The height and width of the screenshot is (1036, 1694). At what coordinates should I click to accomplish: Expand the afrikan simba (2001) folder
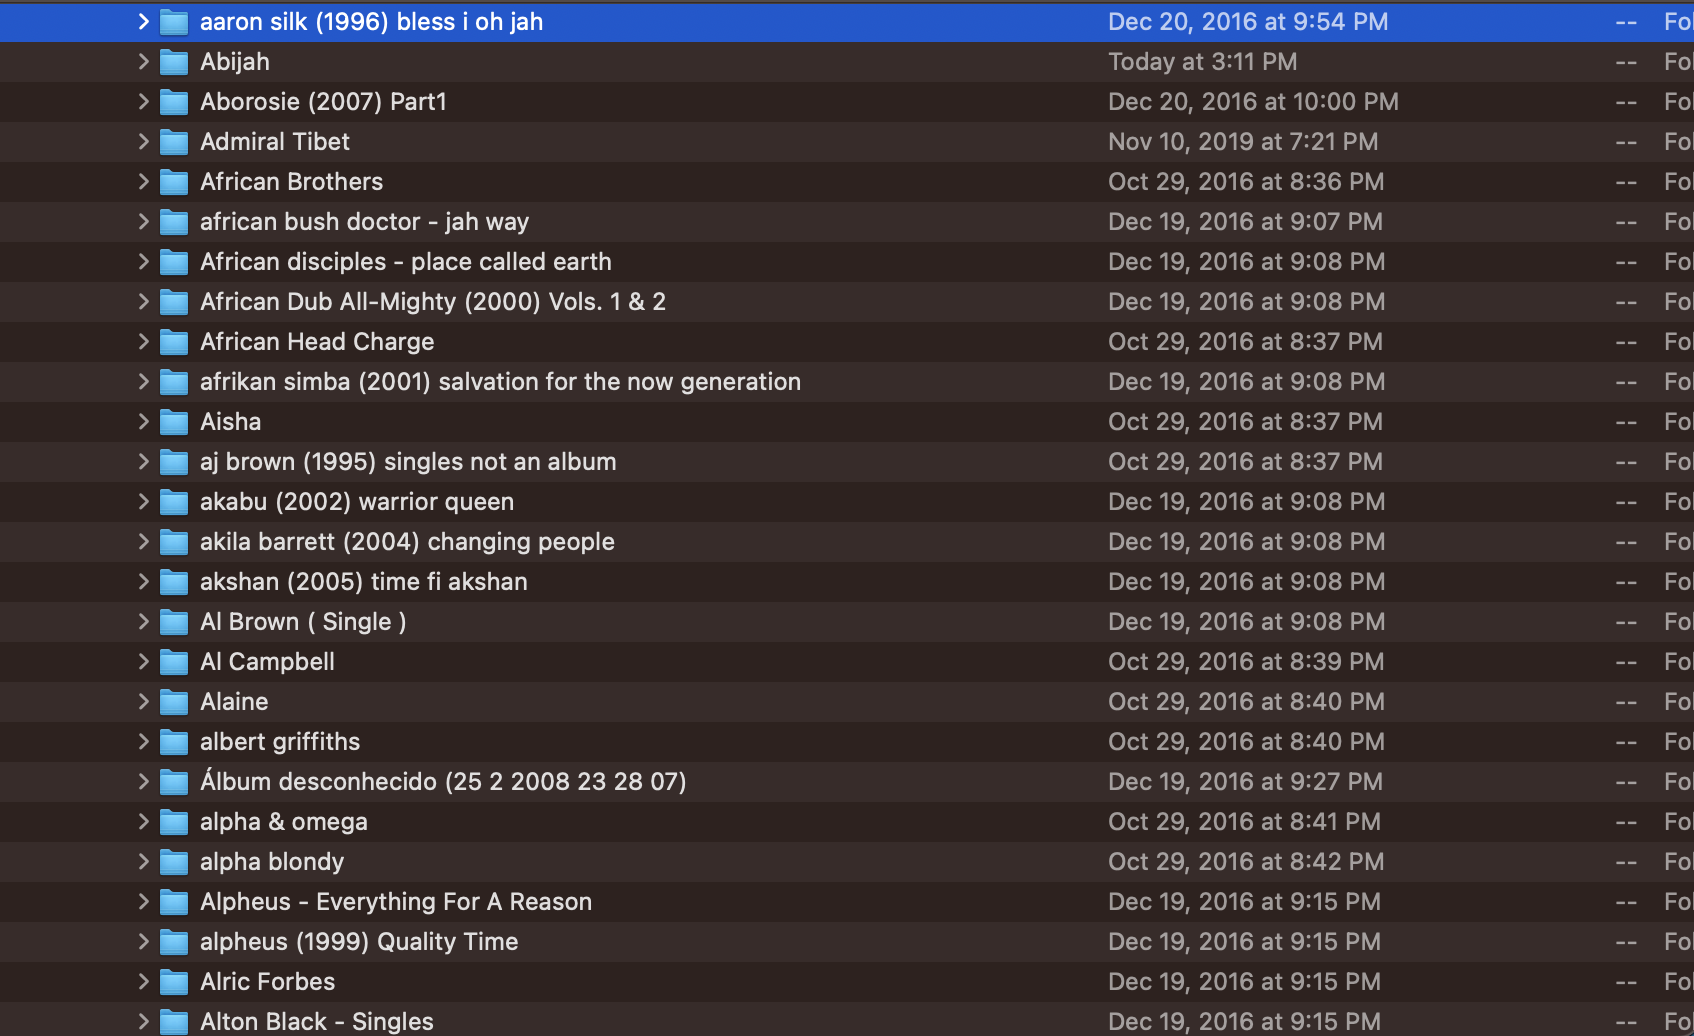[x=143, y=381]
